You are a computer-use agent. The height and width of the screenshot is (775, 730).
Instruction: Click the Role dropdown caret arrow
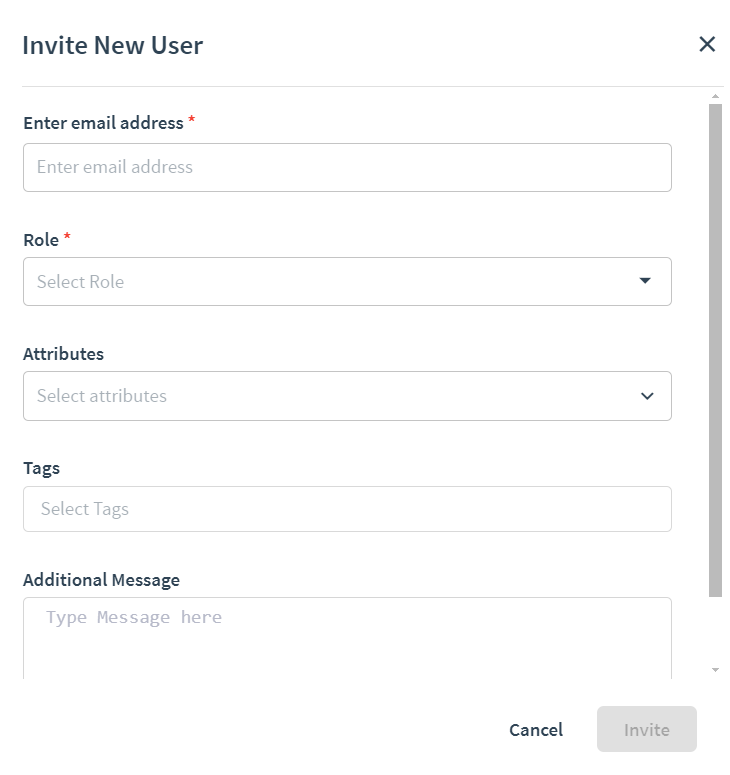644,281
